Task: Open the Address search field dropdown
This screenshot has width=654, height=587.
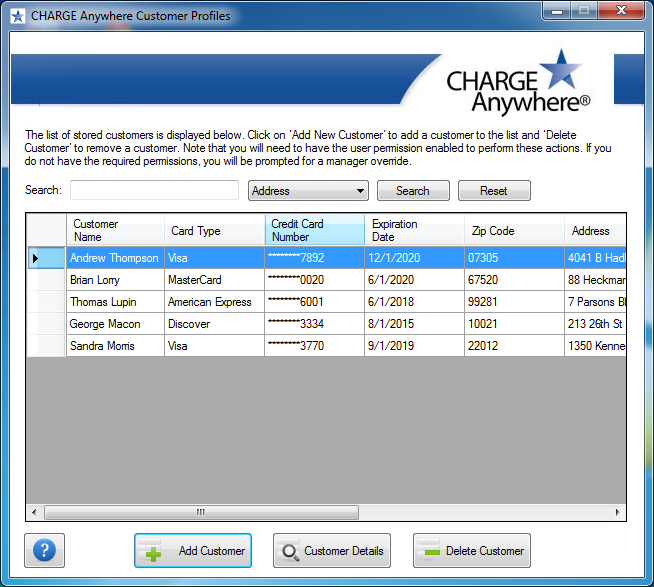Action: pos(308,191)
